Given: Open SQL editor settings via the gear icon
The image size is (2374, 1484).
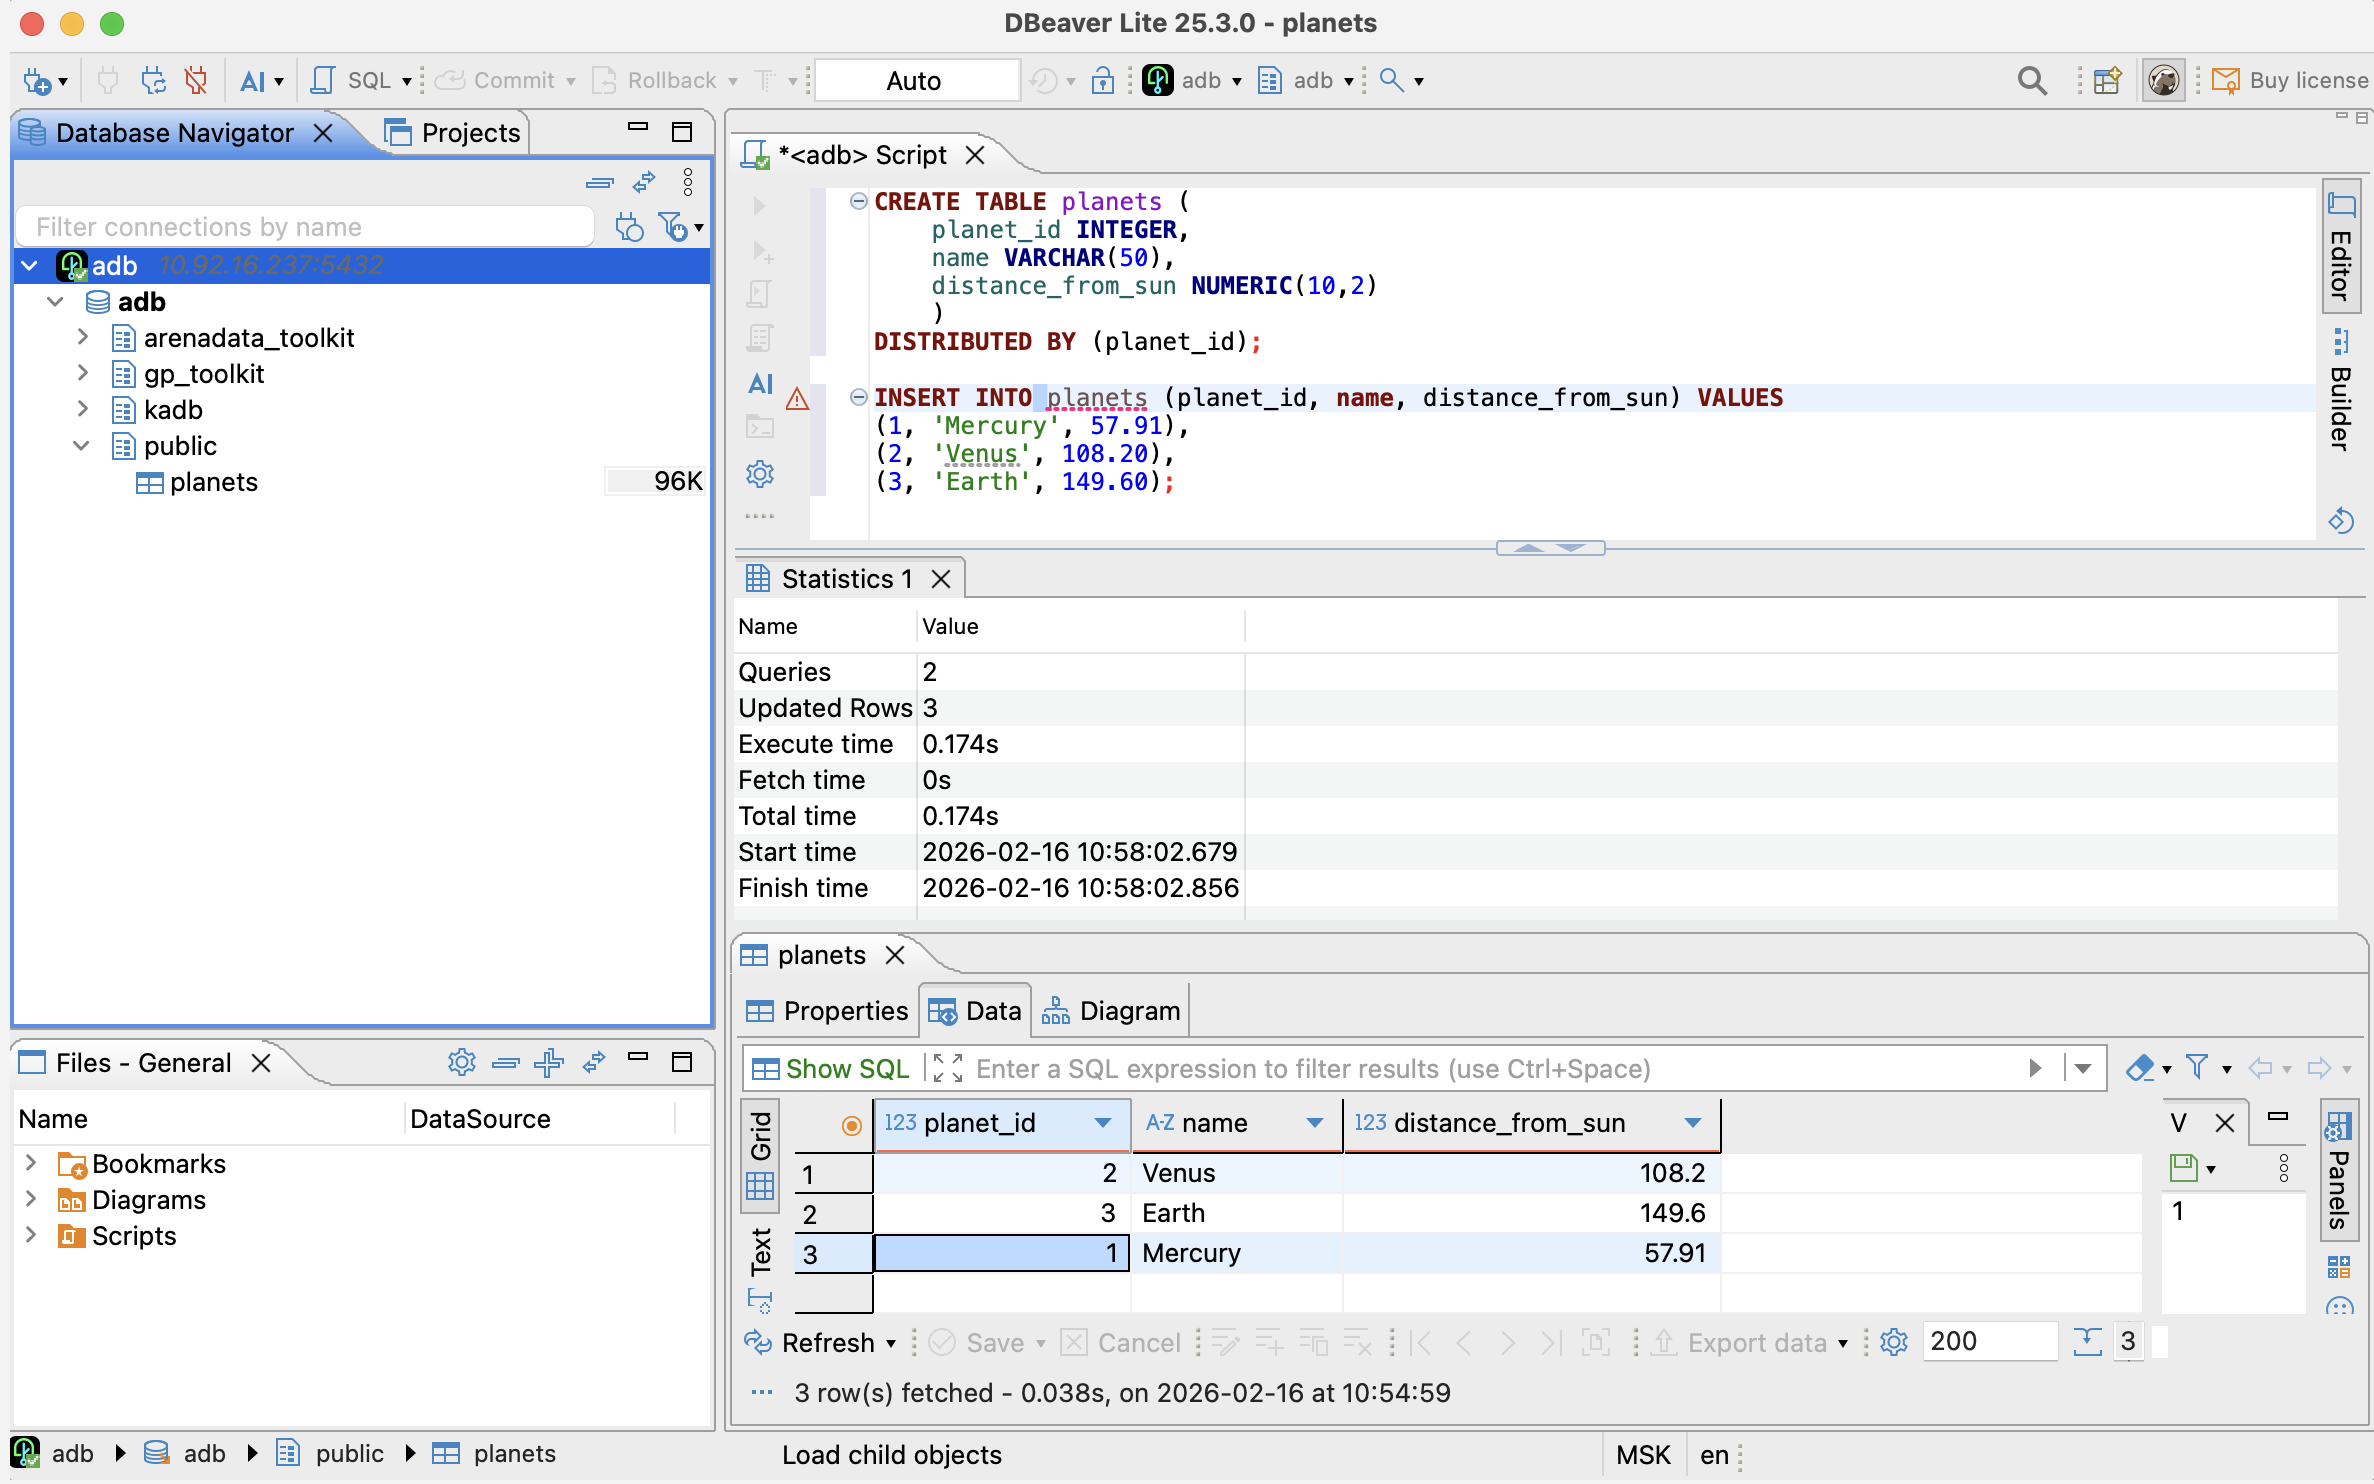Looking at the screenshot, I should click(759, 473).
